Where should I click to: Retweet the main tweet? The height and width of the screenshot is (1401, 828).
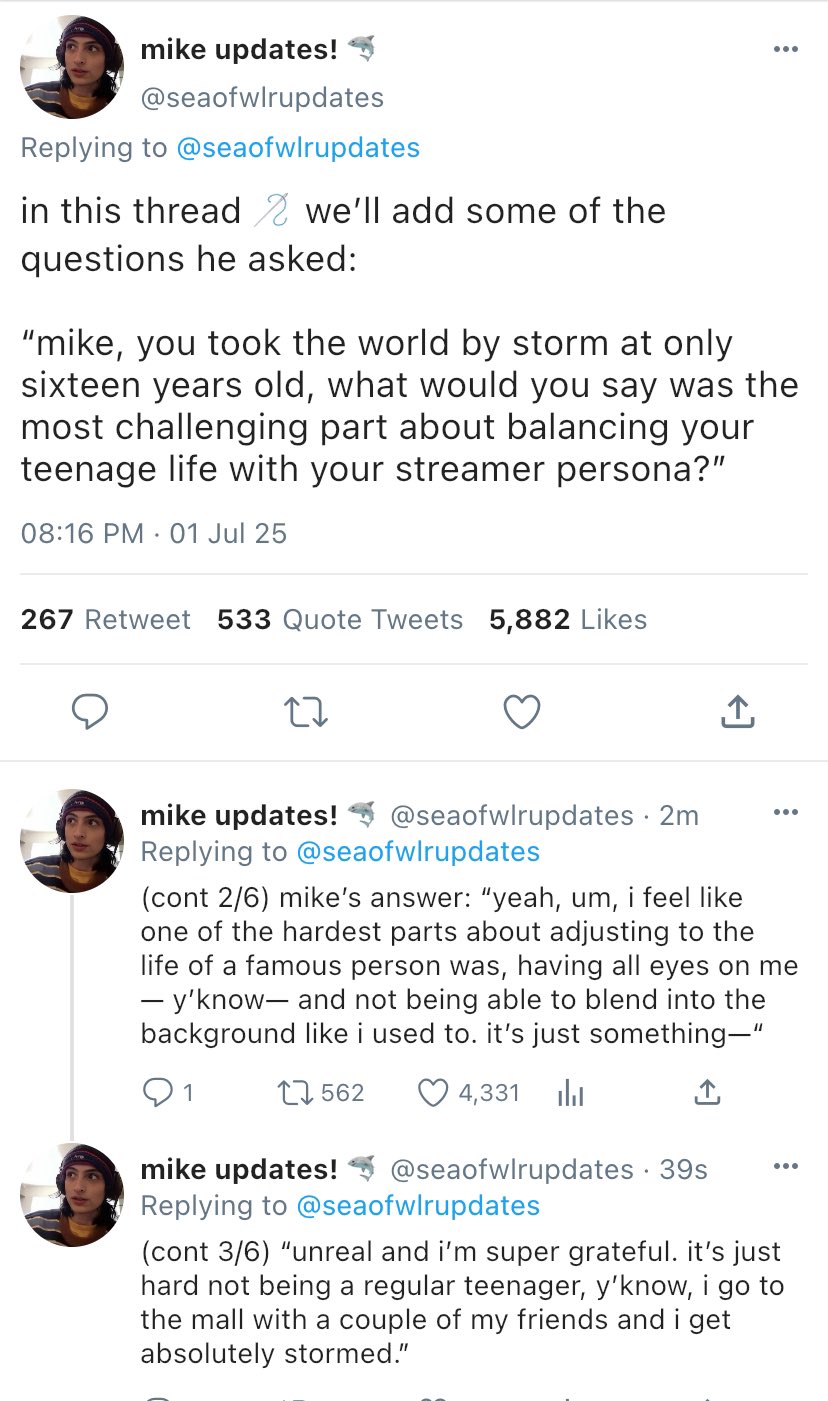tap(304, 711)
